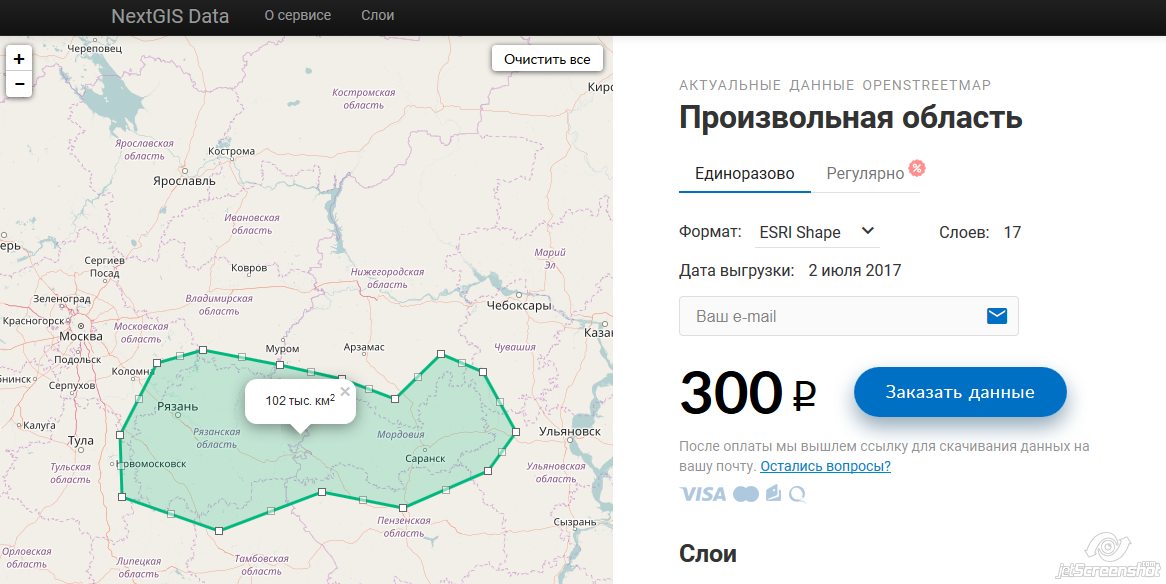Click the MasterCard payment logo
This screenshot has width=1166, height=584.
click(x=746, y=494)
